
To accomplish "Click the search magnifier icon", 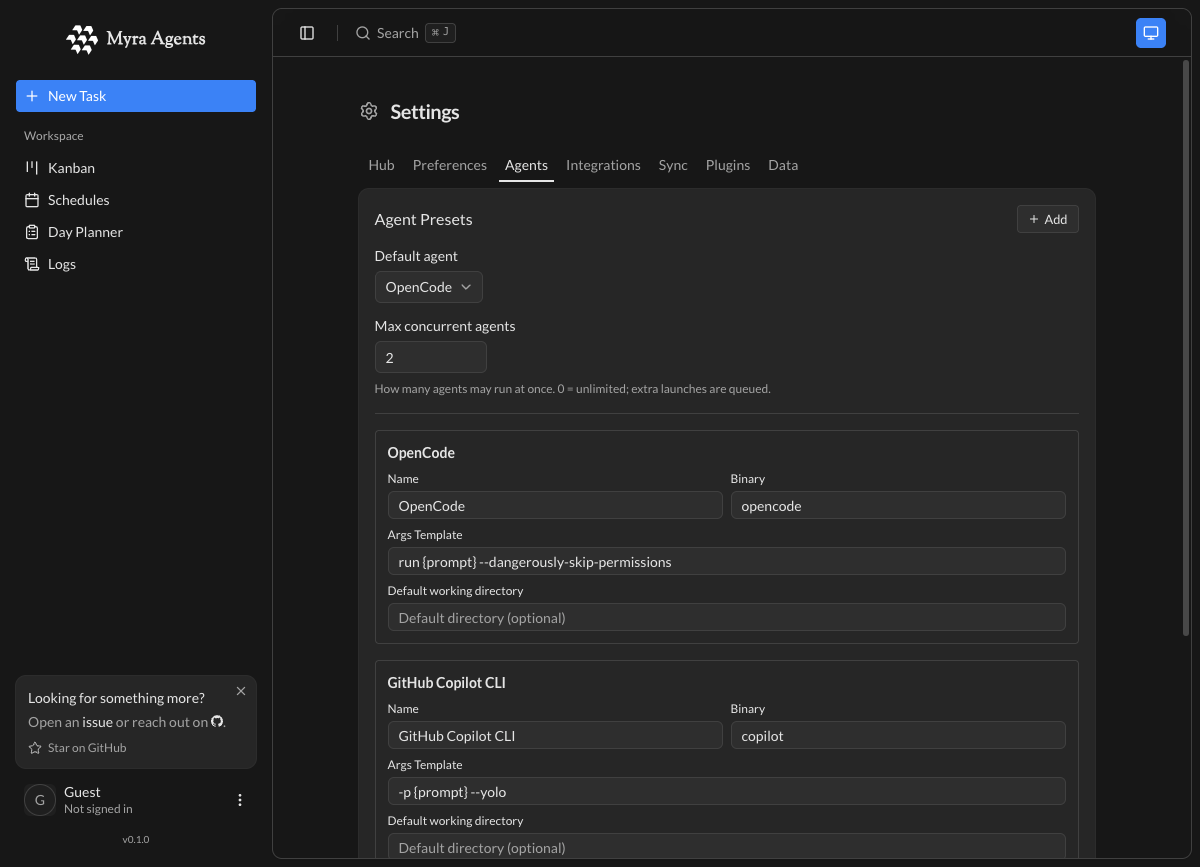I will [x=363, y=33].
